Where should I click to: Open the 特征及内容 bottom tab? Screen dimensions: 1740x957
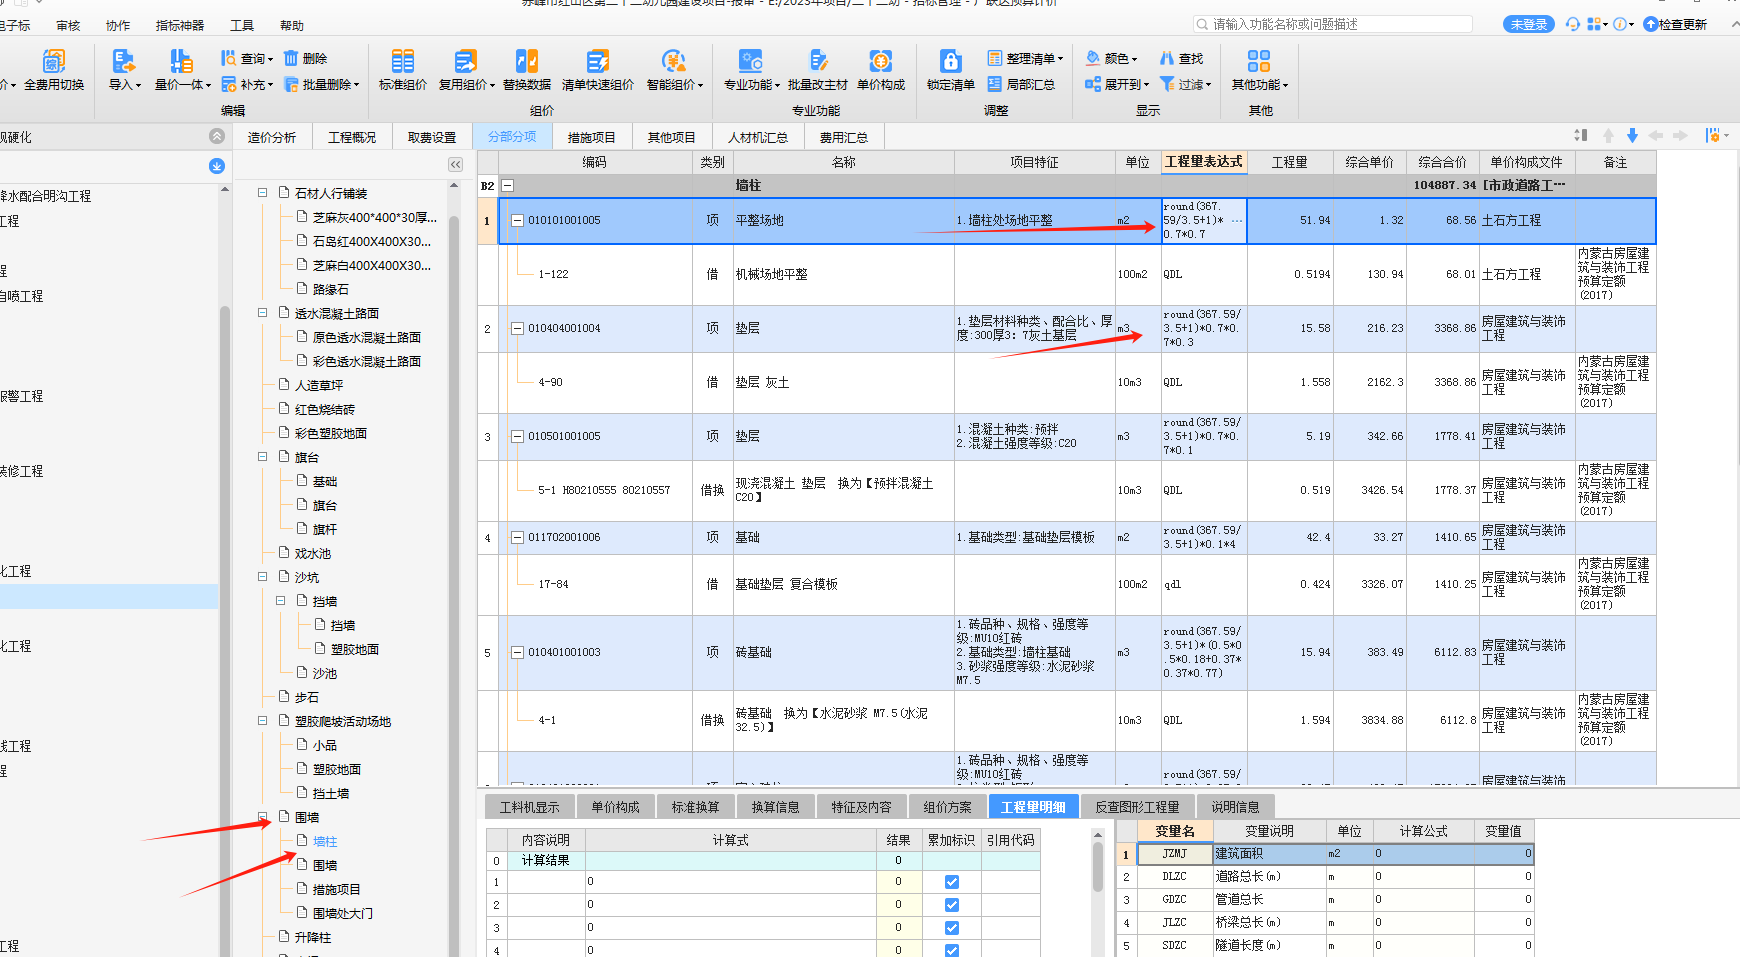coord(861,807)
